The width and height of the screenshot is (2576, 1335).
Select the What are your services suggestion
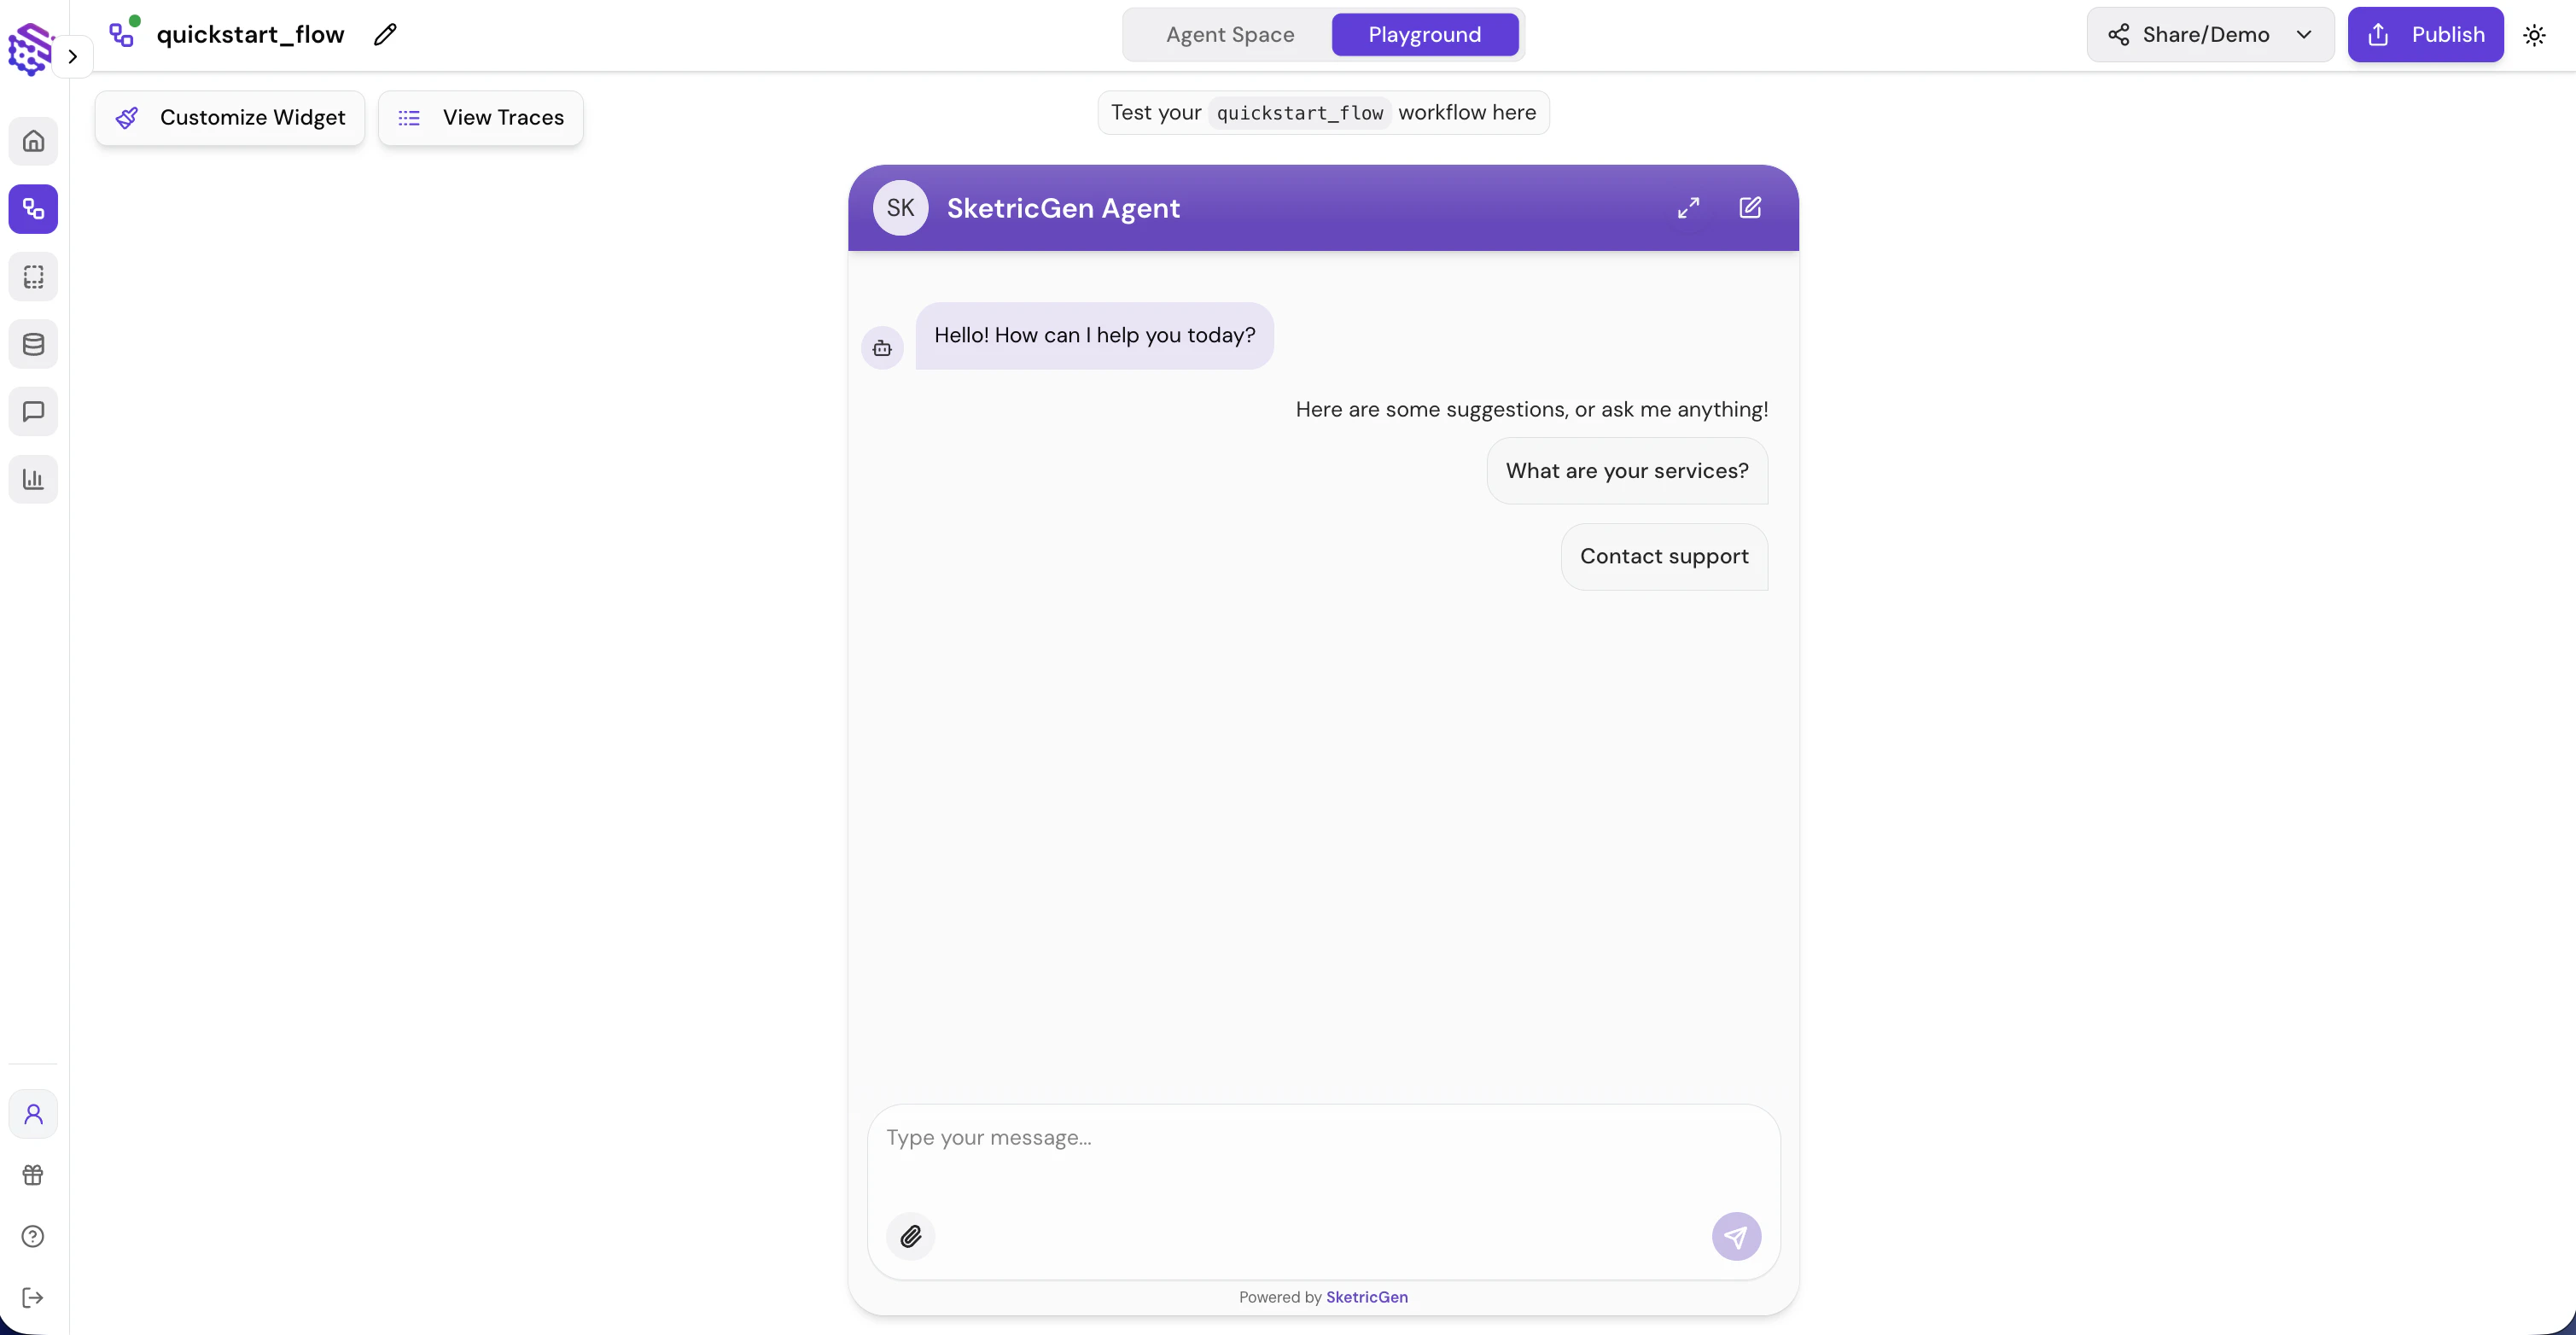click(x=1627, y=470)
